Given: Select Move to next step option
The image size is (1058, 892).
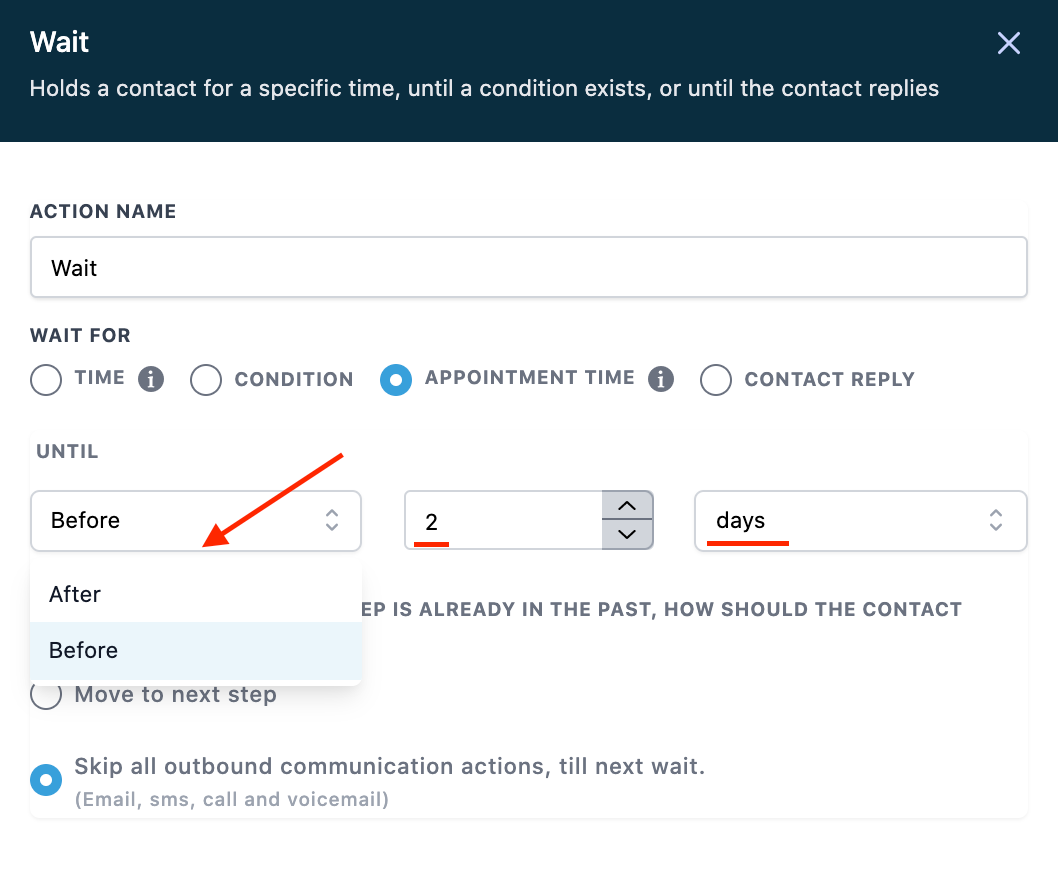Looking at the screenshot, I should (46, 695).
